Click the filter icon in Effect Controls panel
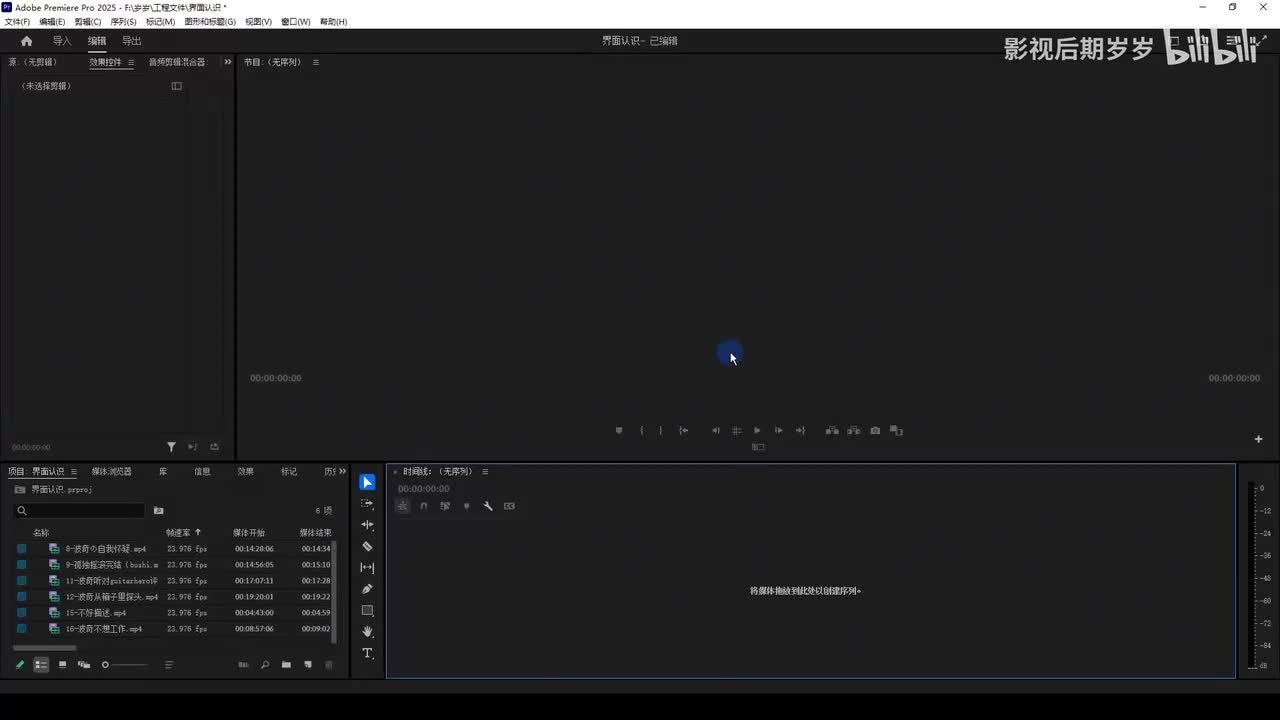Viewport: 1280px width, 720px height. tap(171, 447)
